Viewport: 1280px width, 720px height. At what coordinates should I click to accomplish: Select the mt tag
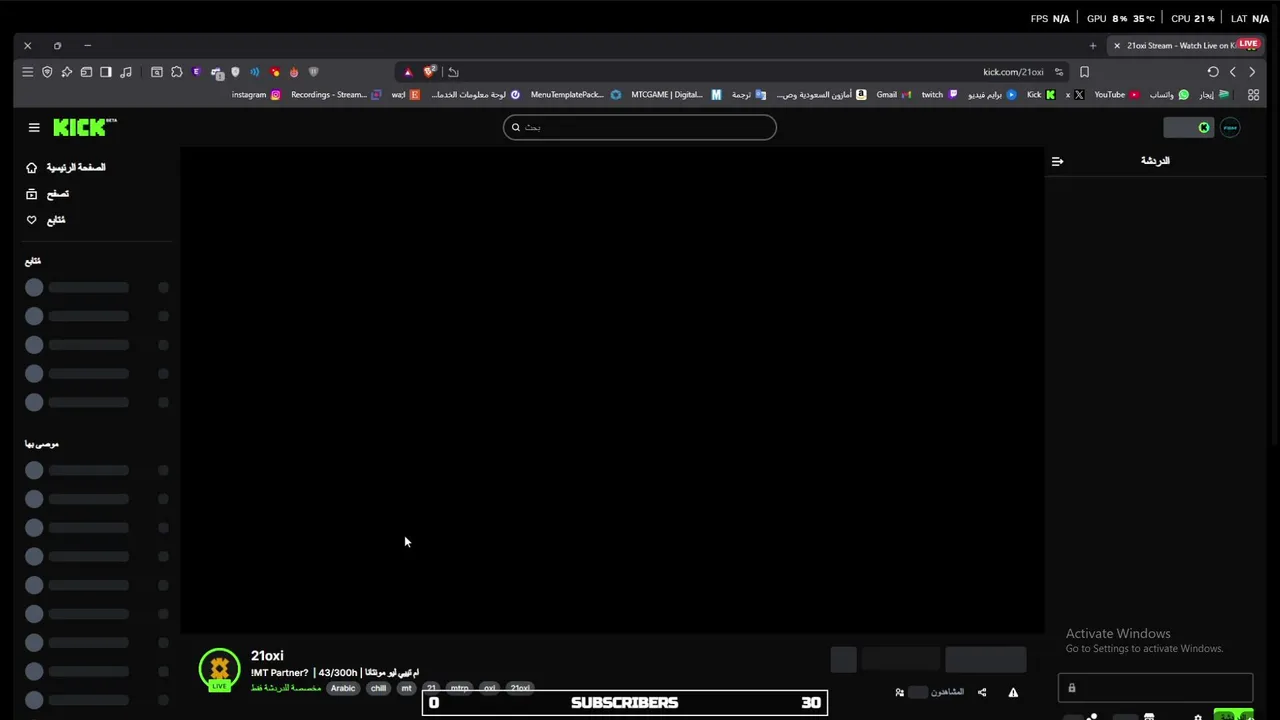point(406,689)
